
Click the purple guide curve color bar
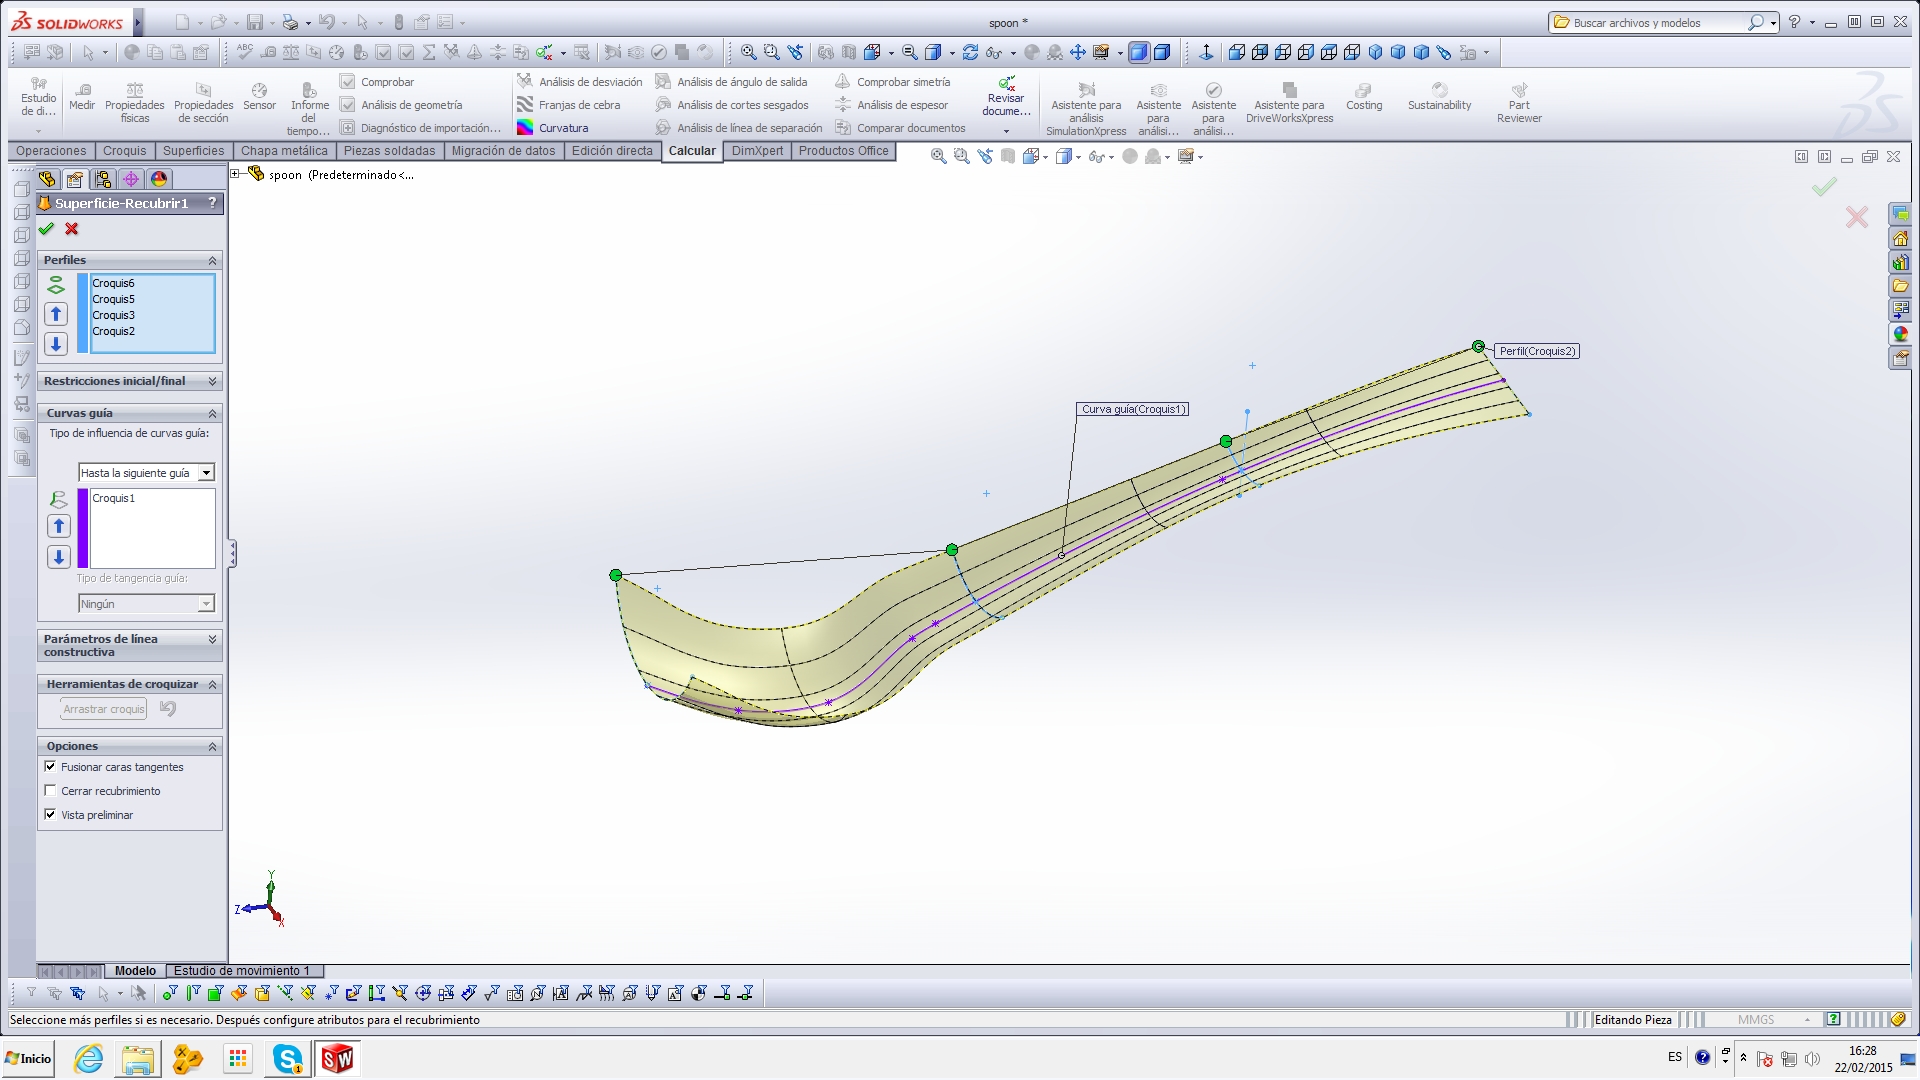(83, 528)
